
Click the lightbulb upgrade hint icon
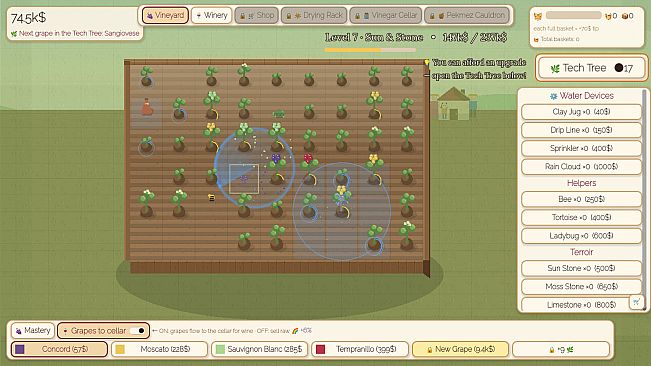tap(426, 62)
